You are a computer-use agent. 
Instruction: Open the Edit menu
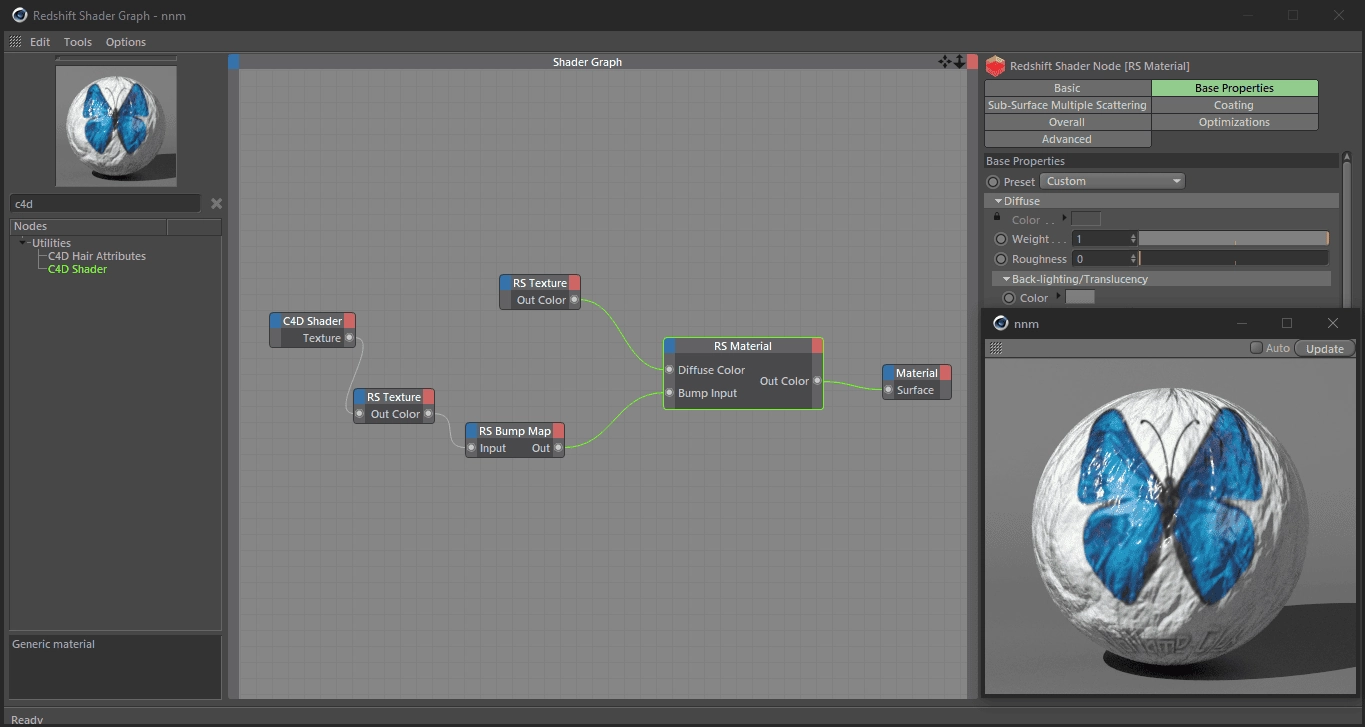[x=40, y=42]
